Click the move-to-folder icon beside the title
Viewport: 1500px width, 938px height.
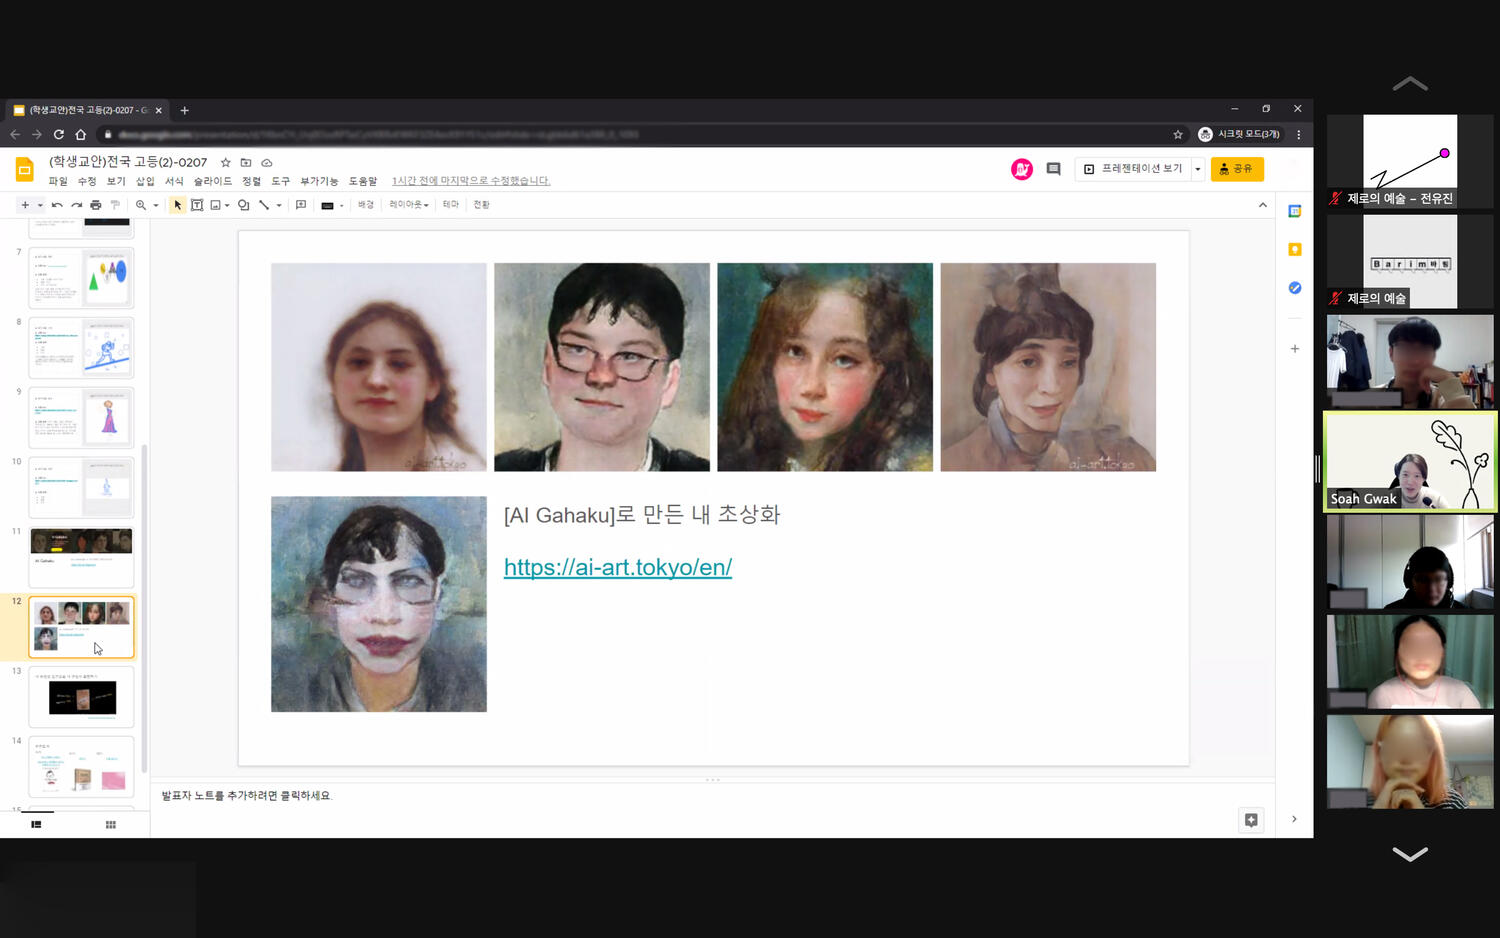[246, 162]
